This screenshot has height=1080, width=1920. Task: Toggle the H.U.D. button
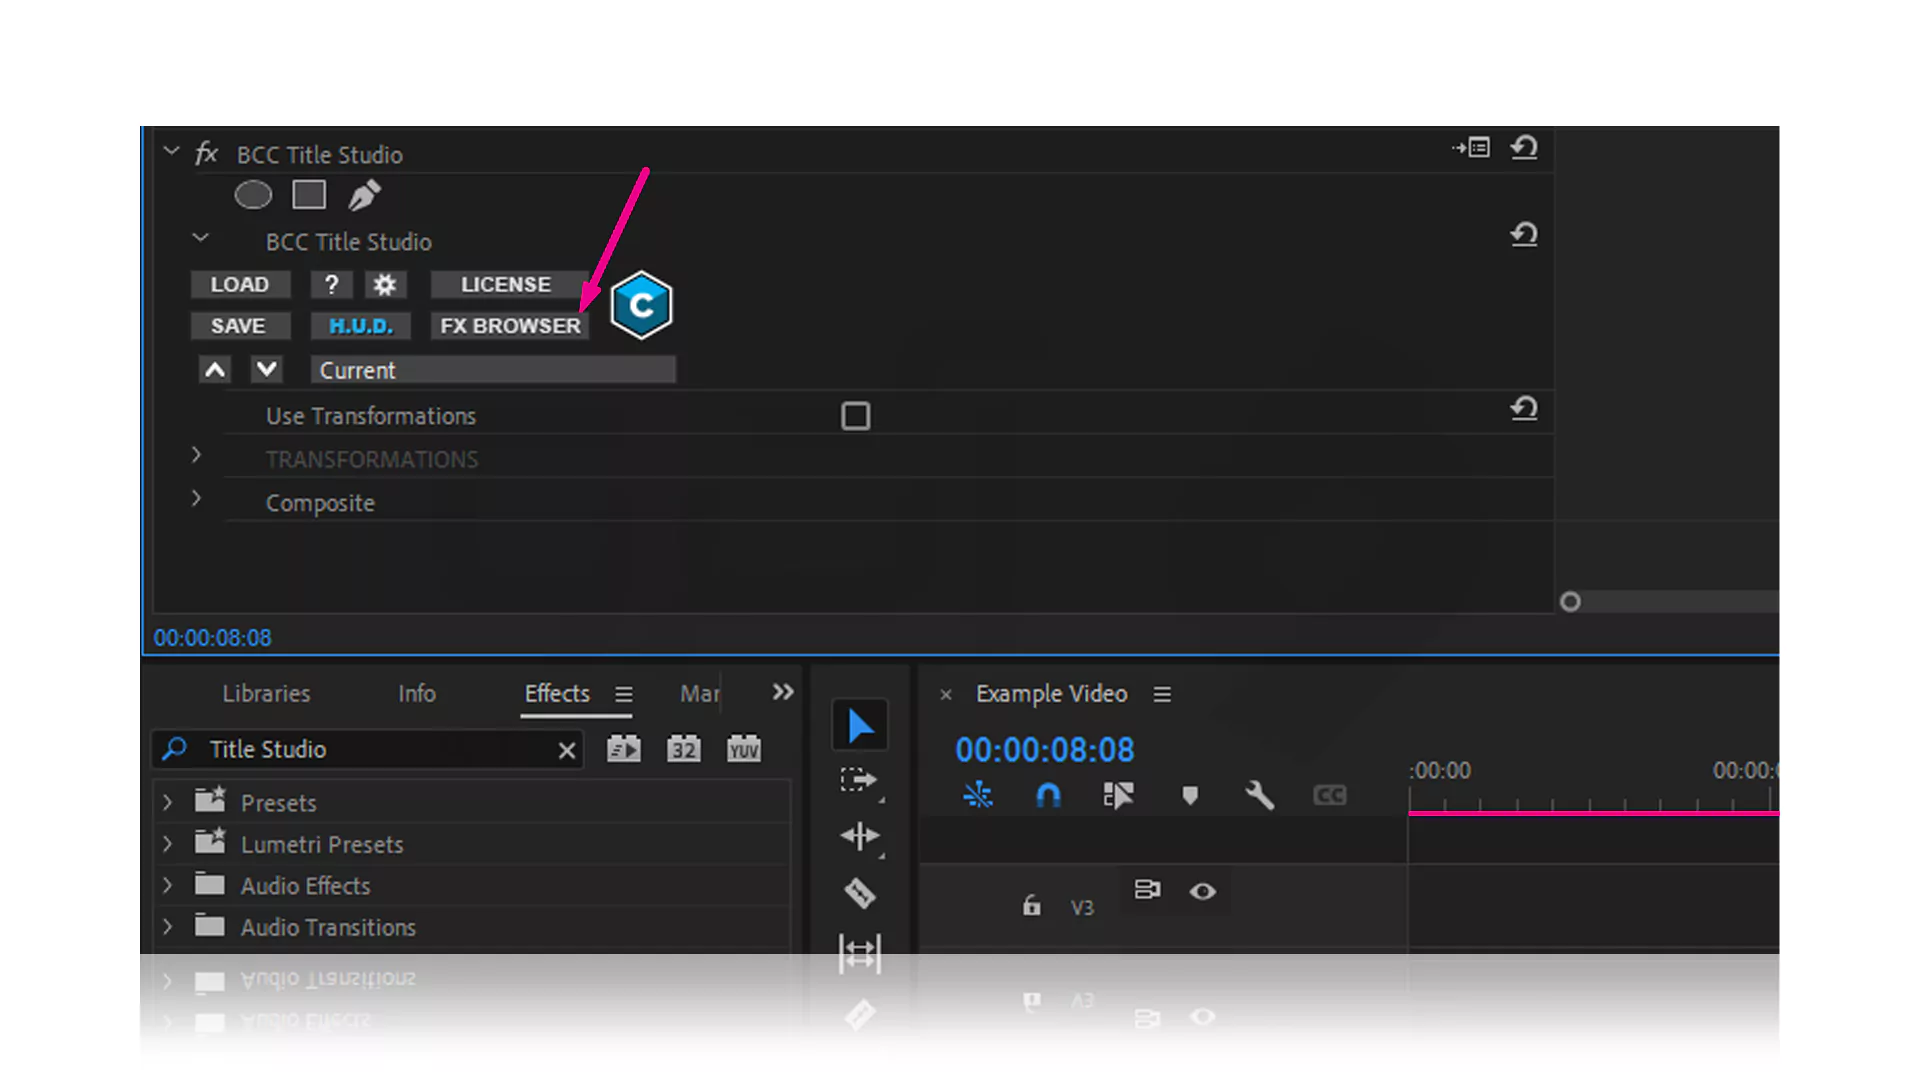361,326
